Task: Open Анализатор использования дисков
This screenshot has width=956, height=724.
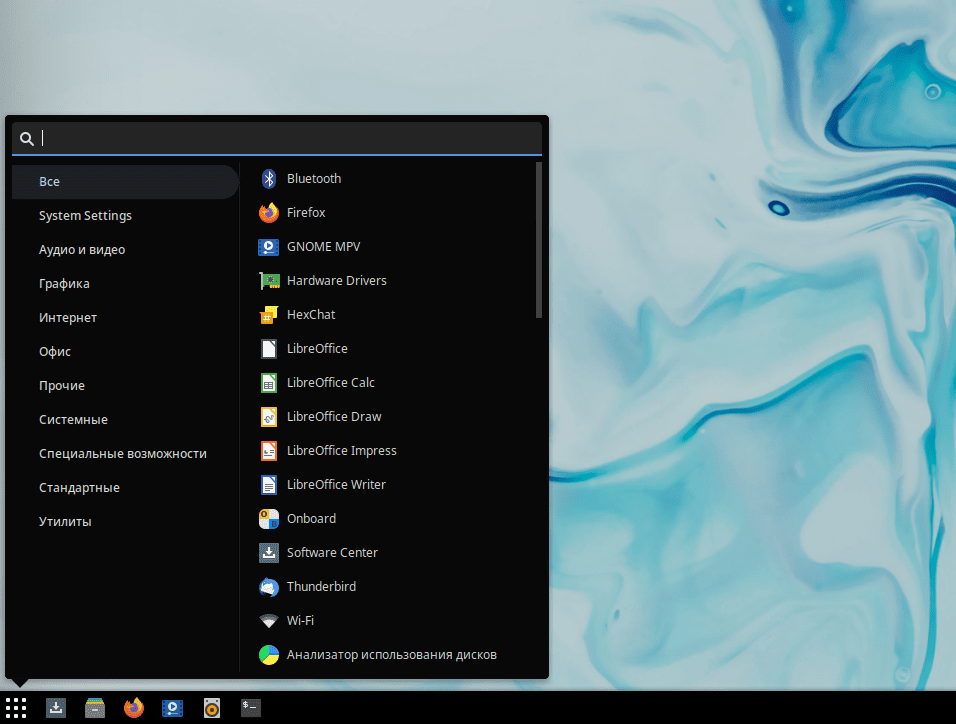Action: [391, 655]
